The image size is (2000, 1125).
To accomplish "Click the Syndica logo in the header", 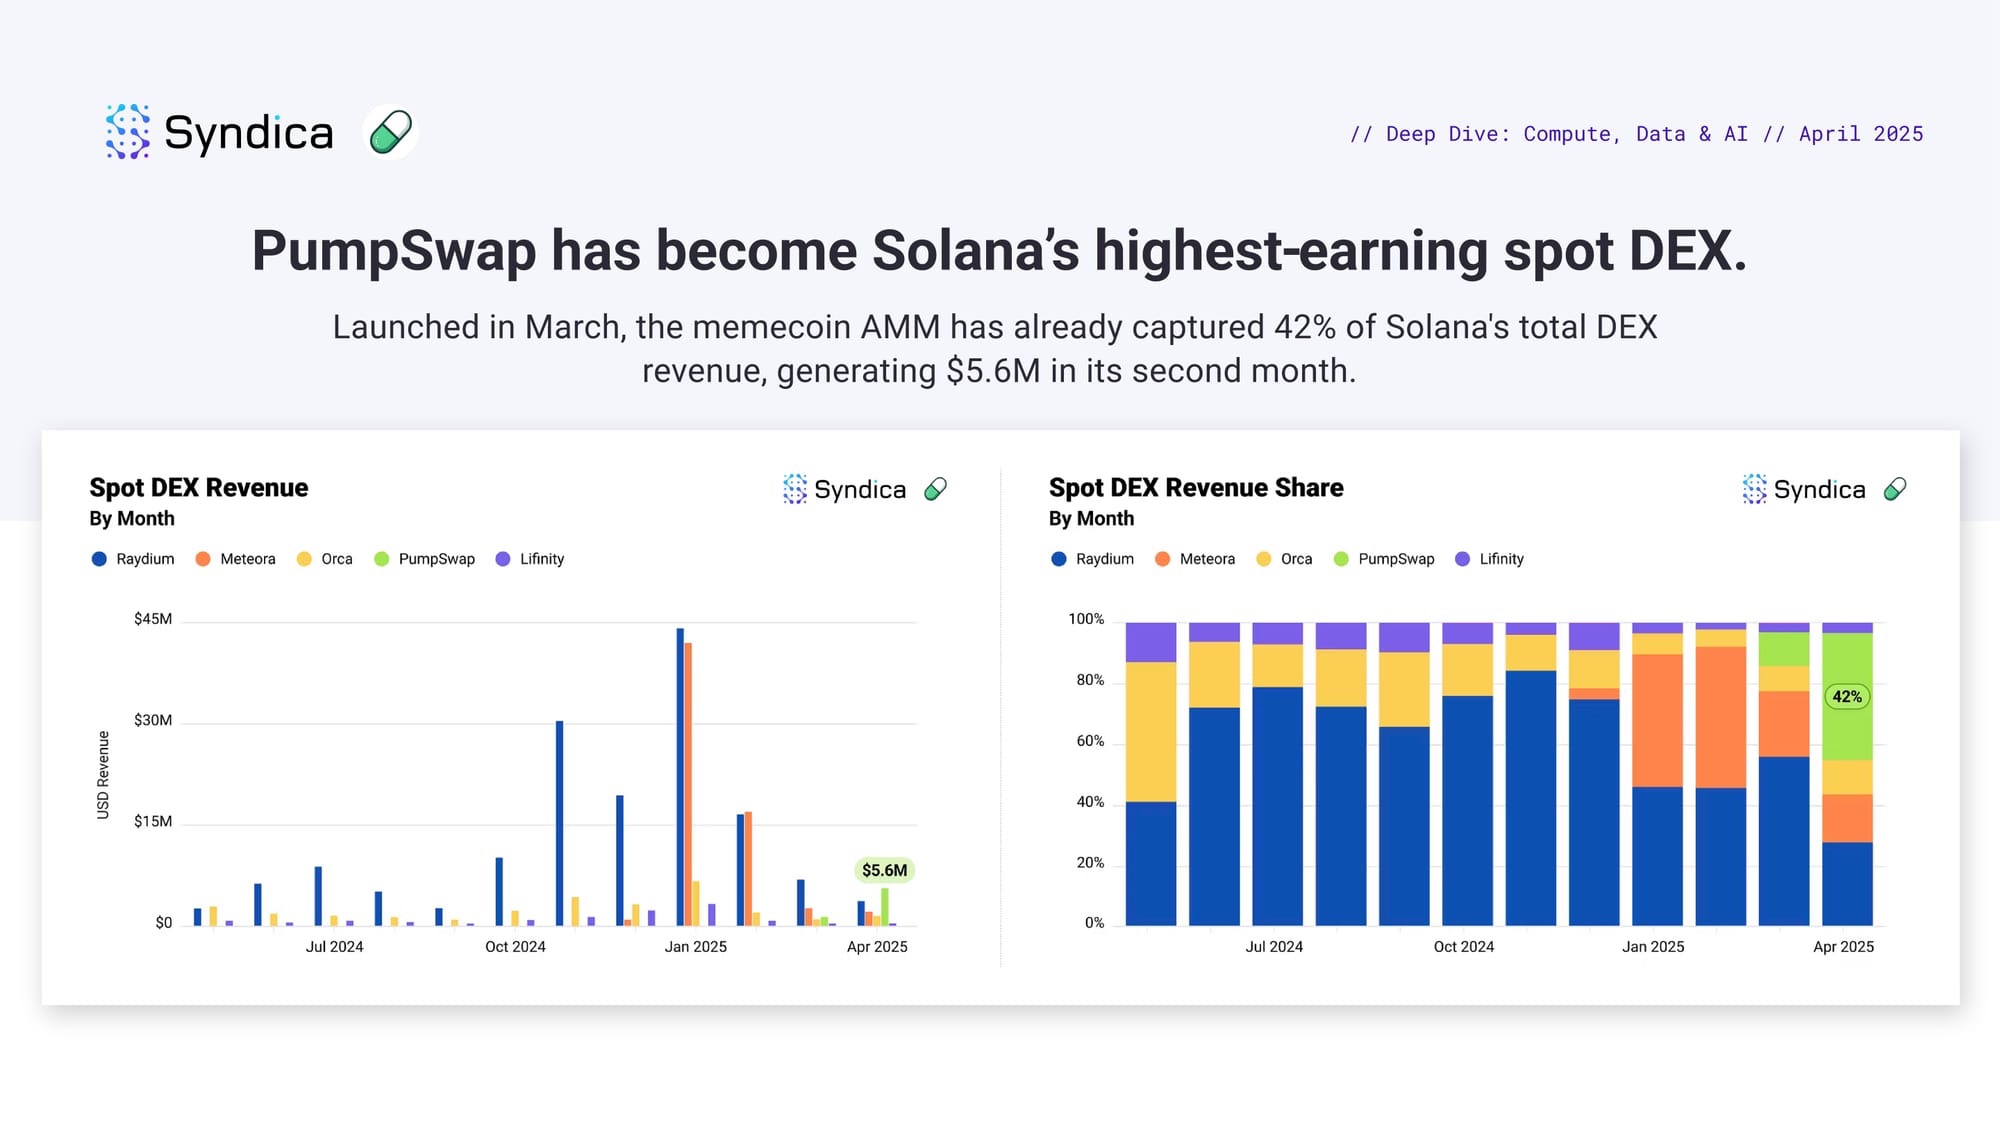I will pos(219,132).
